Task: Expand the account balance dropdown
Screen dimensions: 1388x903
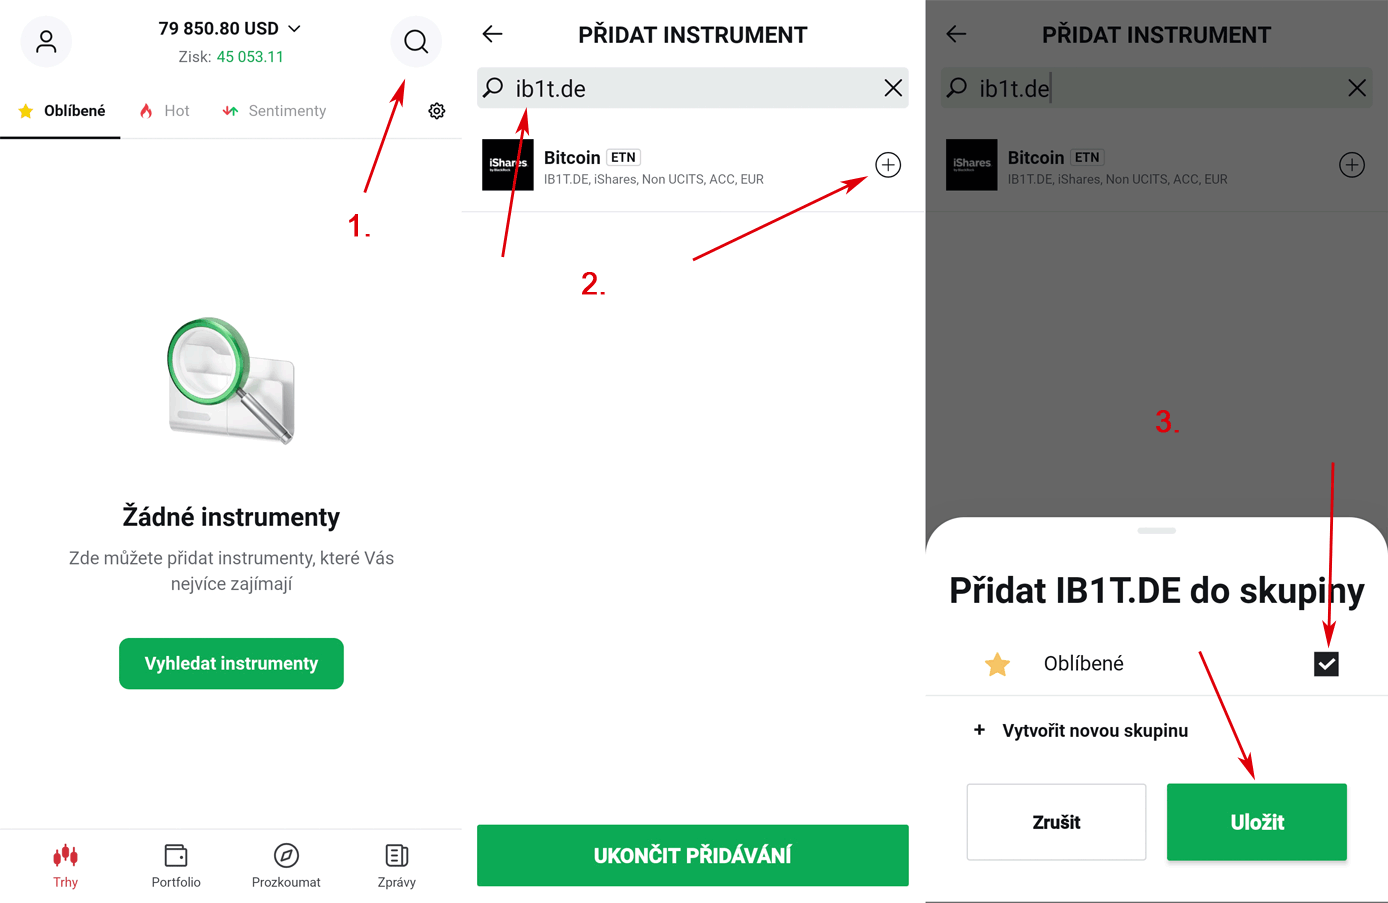Action: coord(294,29)
